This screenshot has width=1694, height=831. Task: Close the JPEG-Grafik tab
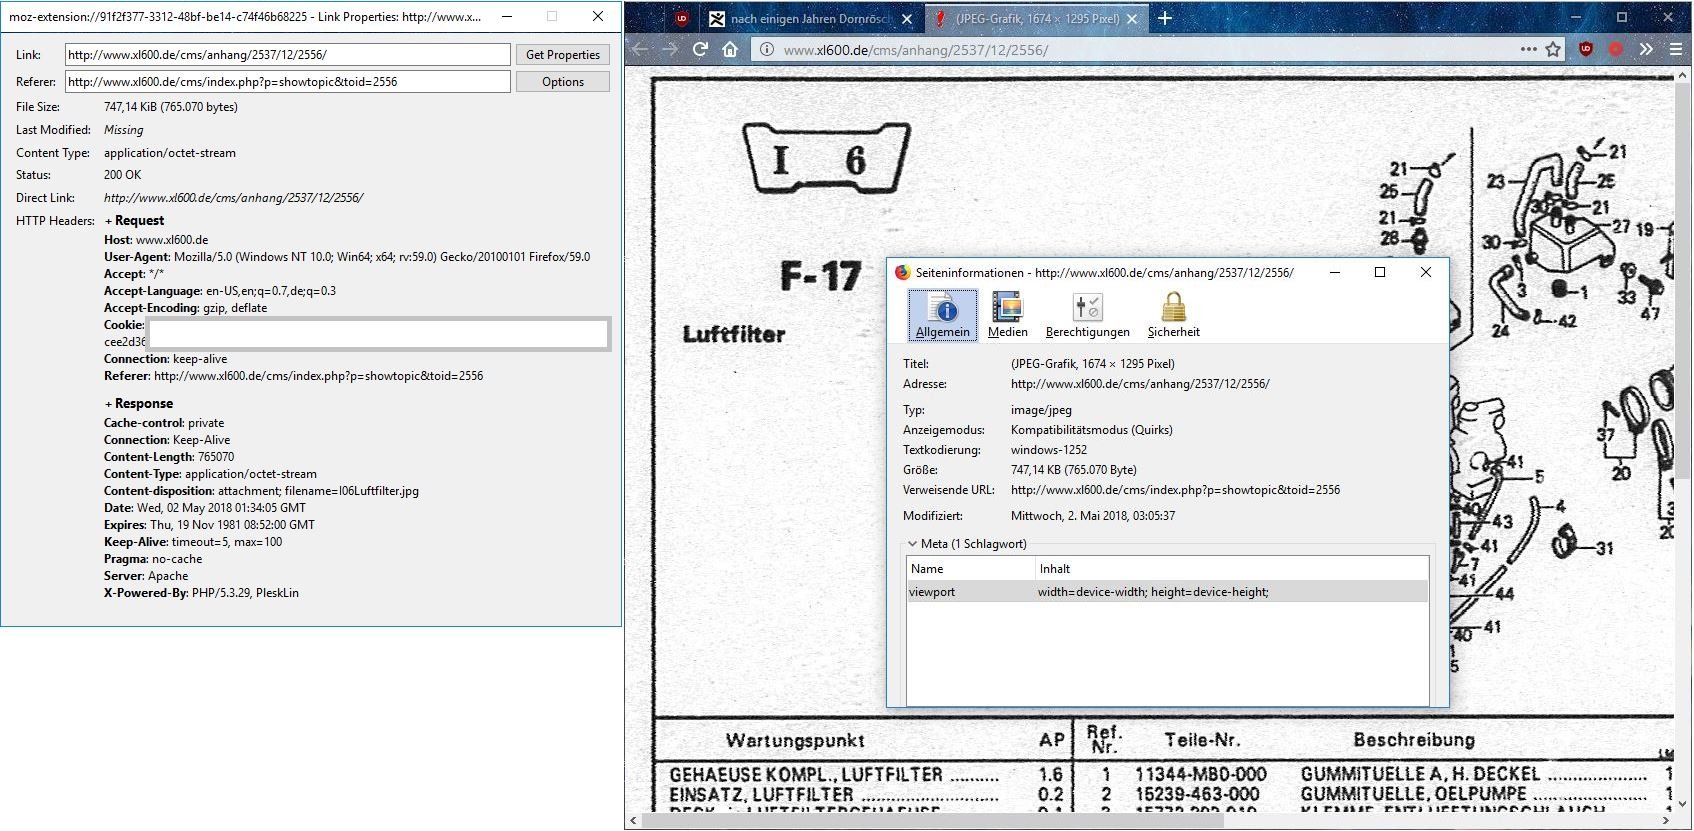tap(1132, 19)
